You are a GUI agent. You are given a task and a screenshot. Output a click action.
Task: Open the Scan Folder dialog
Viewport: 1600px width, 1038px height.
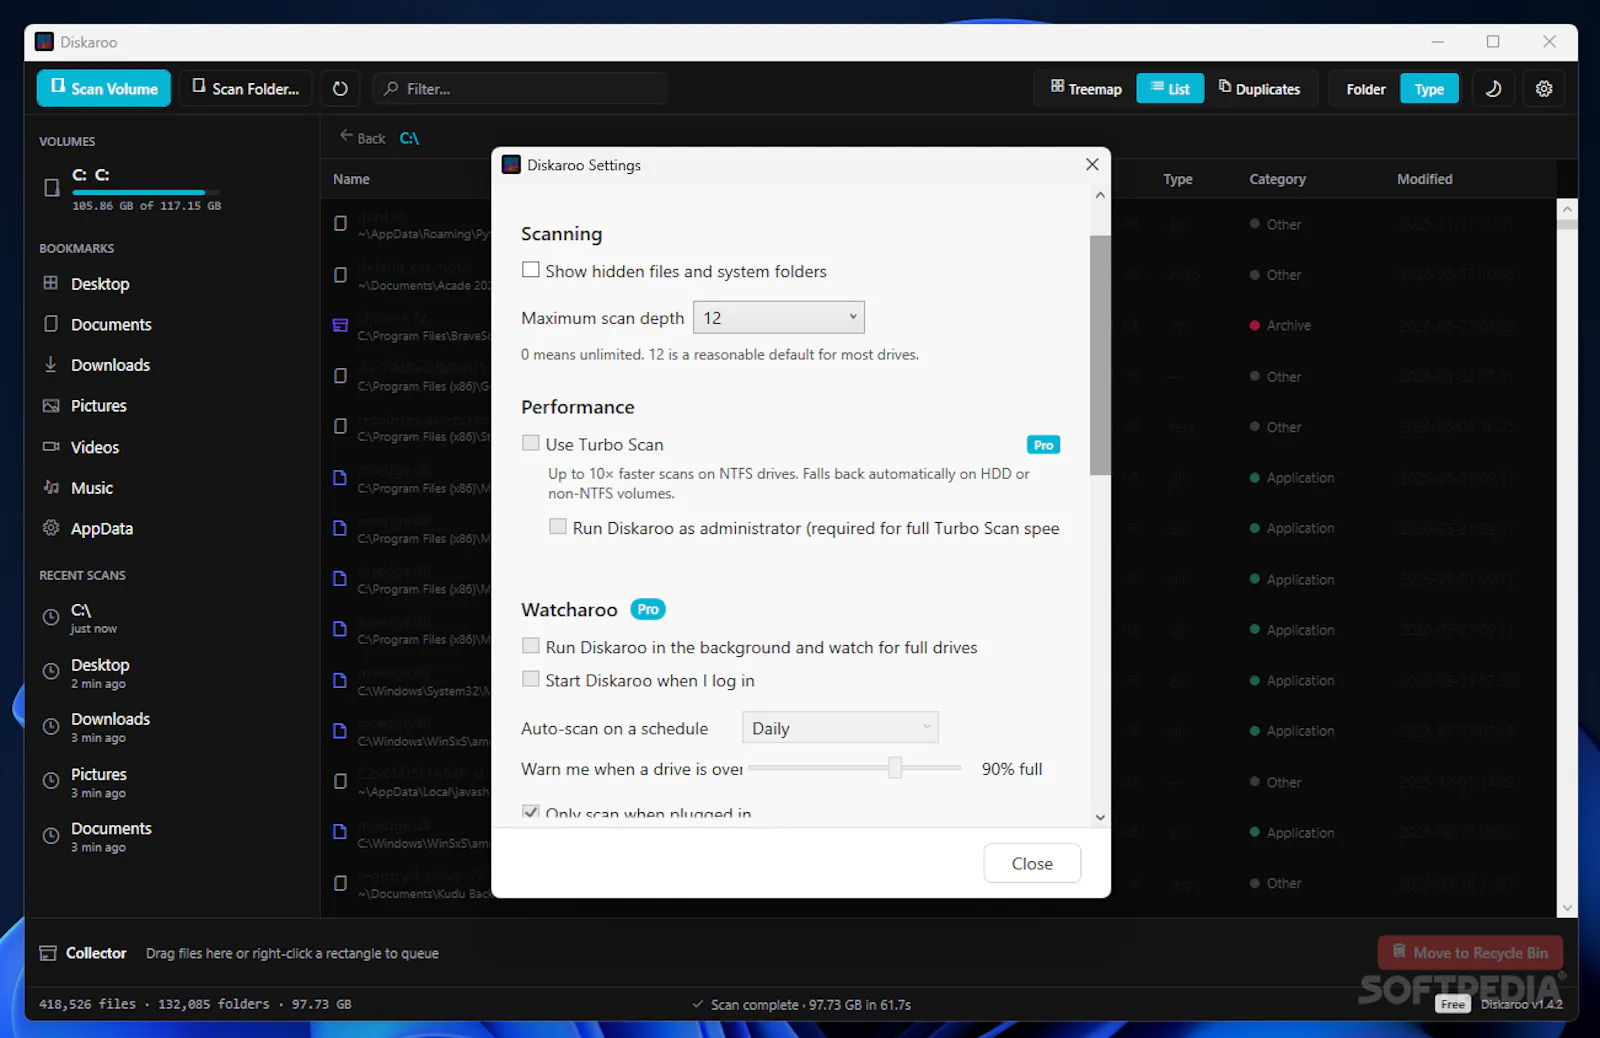tap(246, 88)
